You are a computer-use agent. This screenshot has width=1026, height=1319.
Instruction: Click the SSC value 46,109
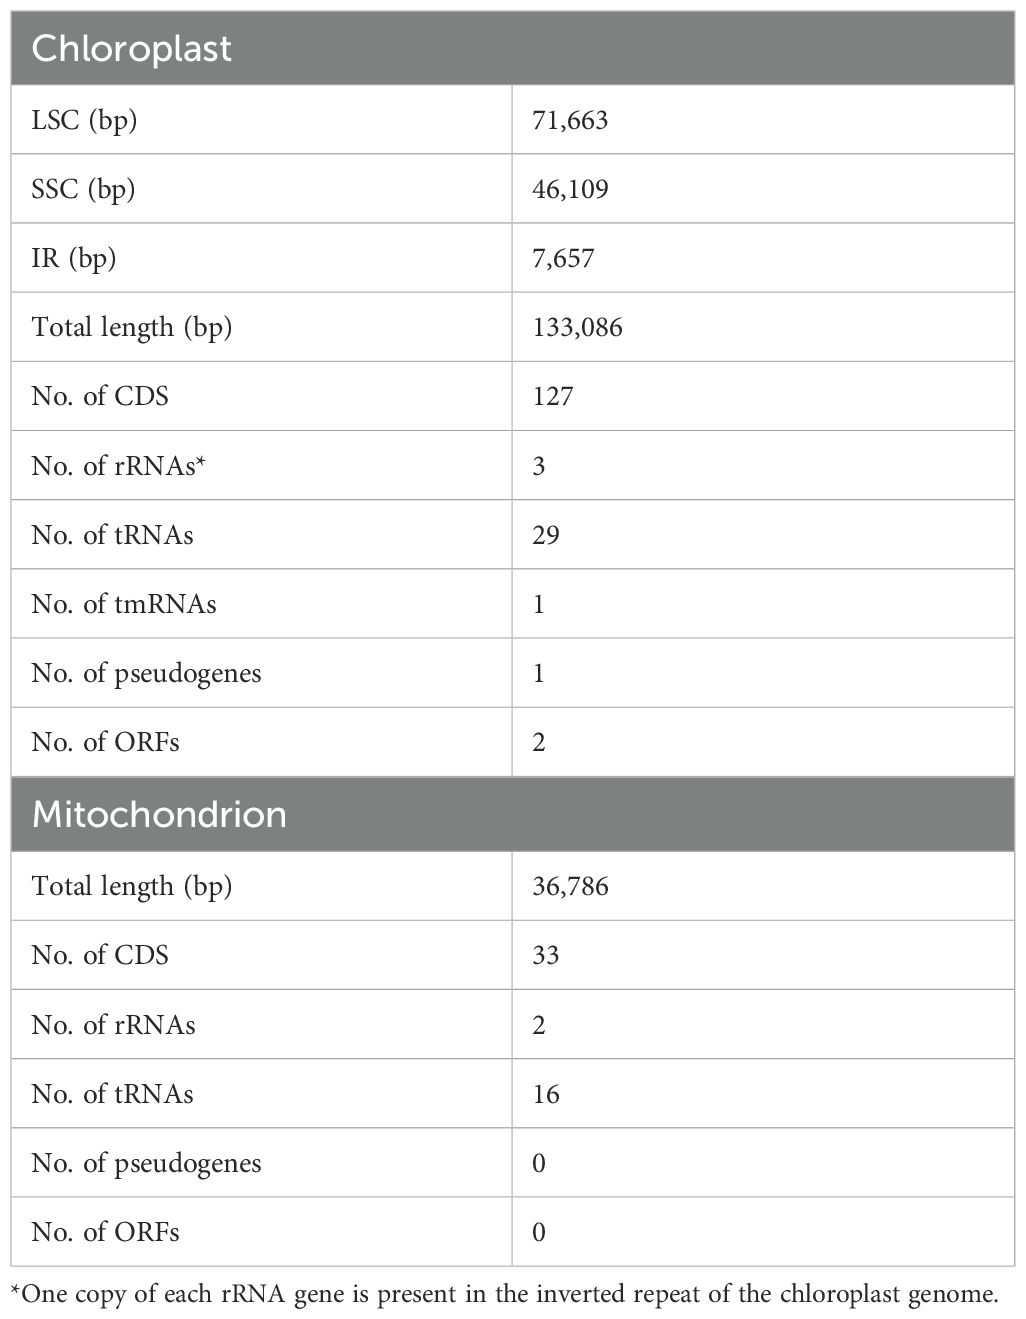pyautogui.click(x=570, y=189)
